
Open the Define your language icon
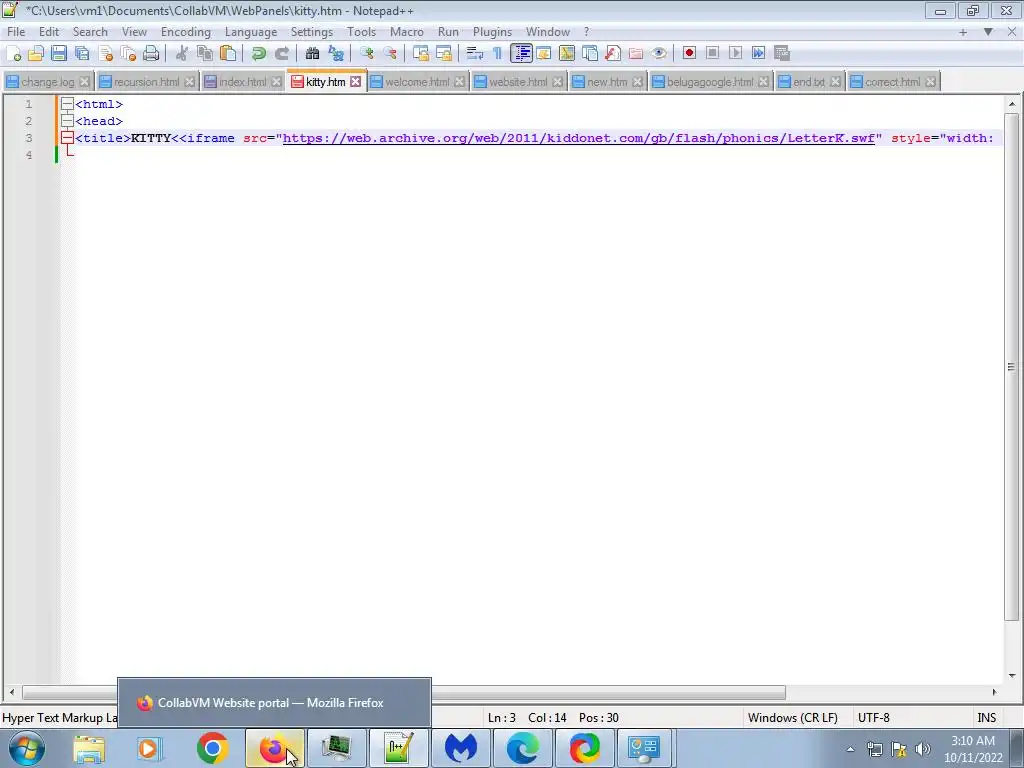click(x=543, y=54)
